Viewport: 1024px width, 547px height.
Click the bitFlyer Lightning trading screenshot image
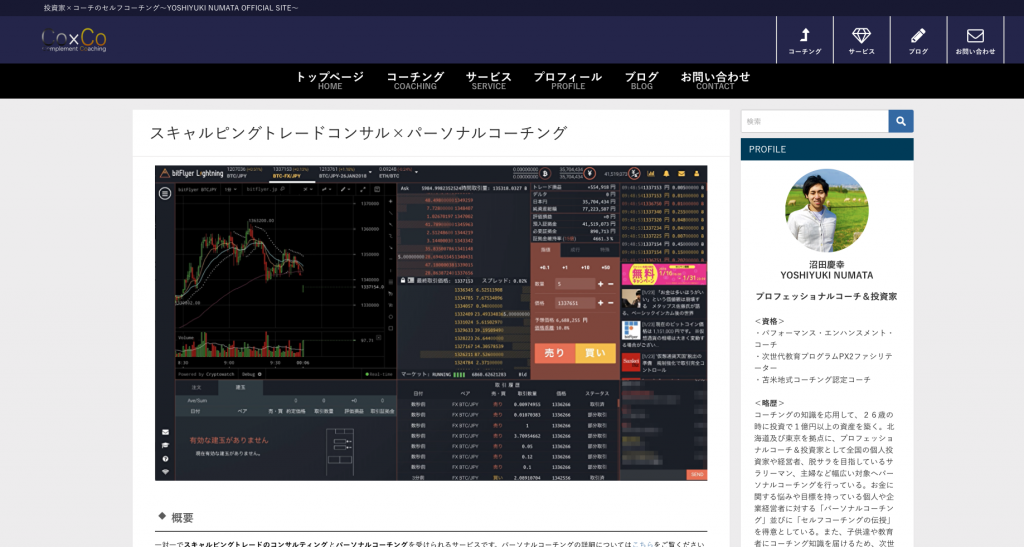click(x=431, y=322)
